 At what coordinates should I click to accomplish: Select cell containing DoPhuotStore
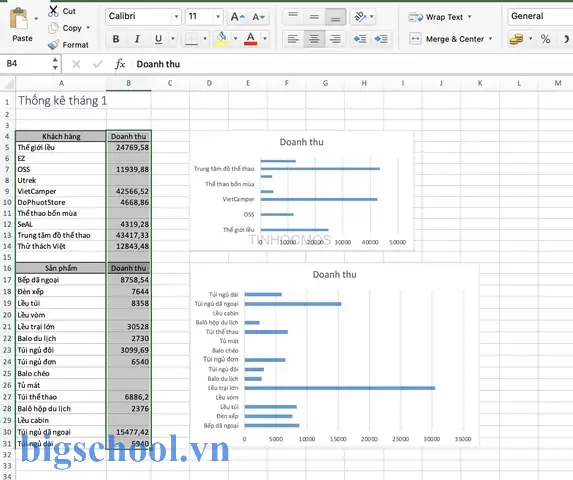(61, 202)
